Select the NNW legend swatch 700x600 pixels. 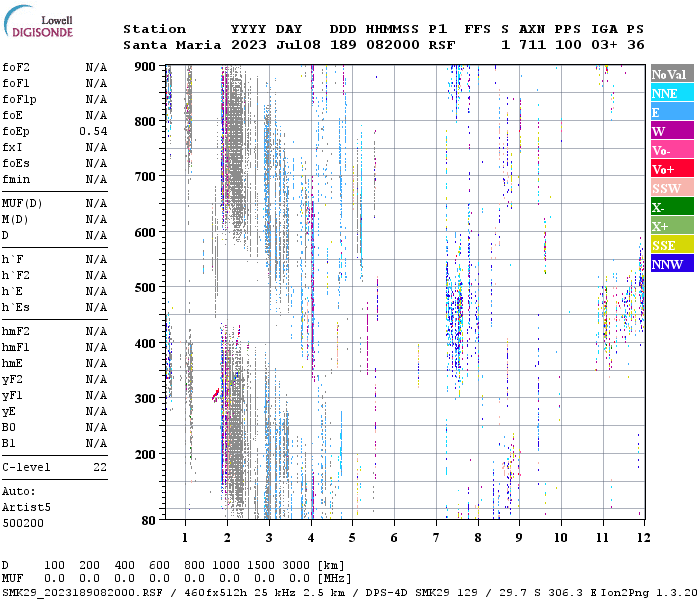672,264
